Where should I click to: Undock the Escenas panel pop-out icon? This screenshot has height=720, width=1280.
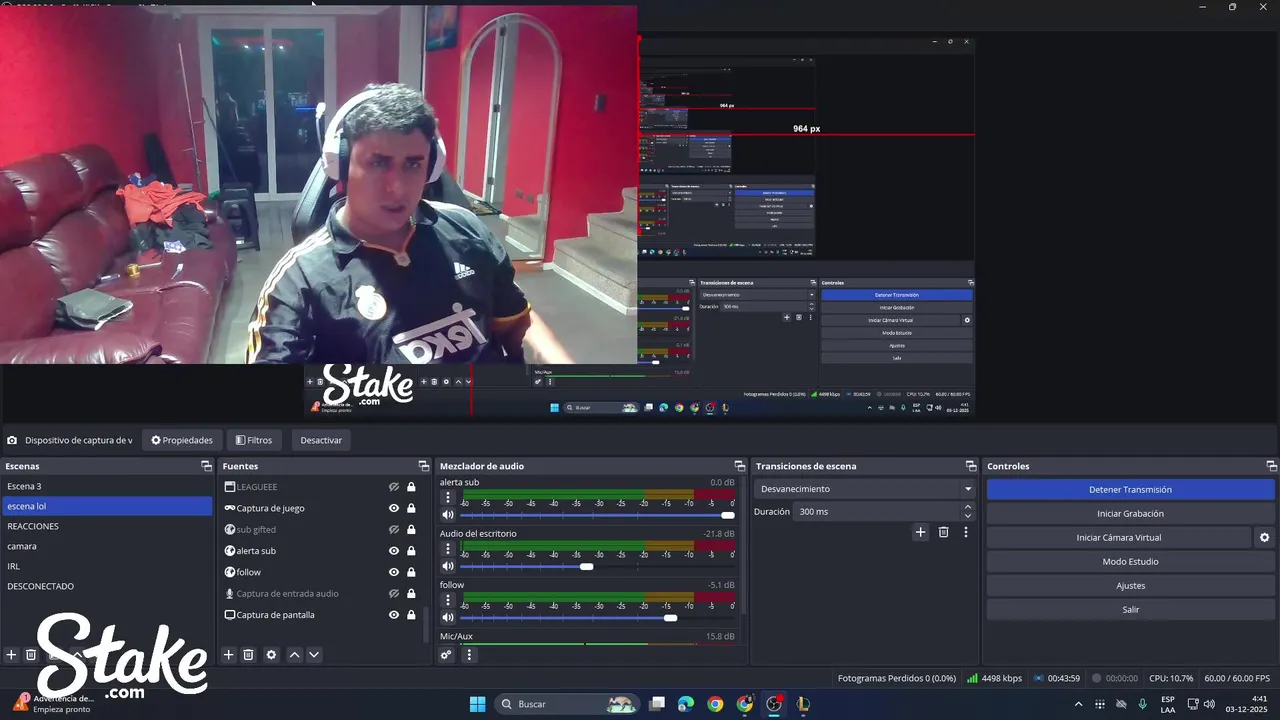click(x=206, y=466)
